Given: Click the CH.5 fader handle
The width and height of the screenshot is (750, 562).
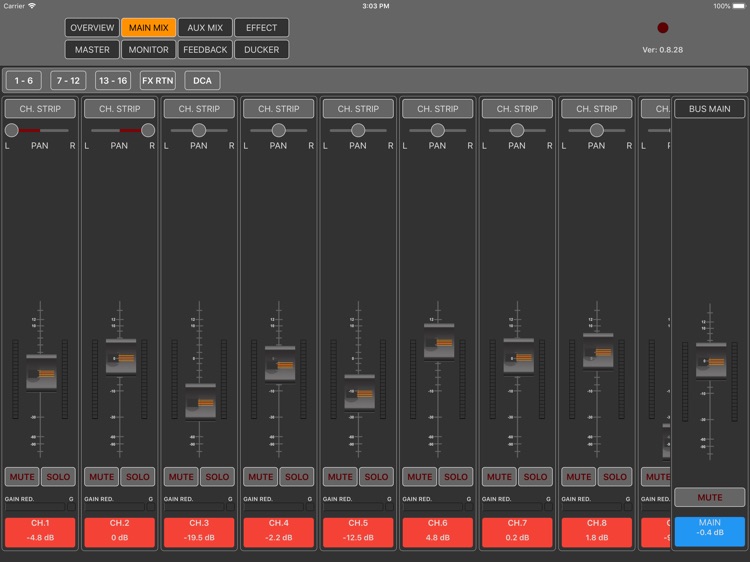Looking at the screenshot, I should [358, 390].
